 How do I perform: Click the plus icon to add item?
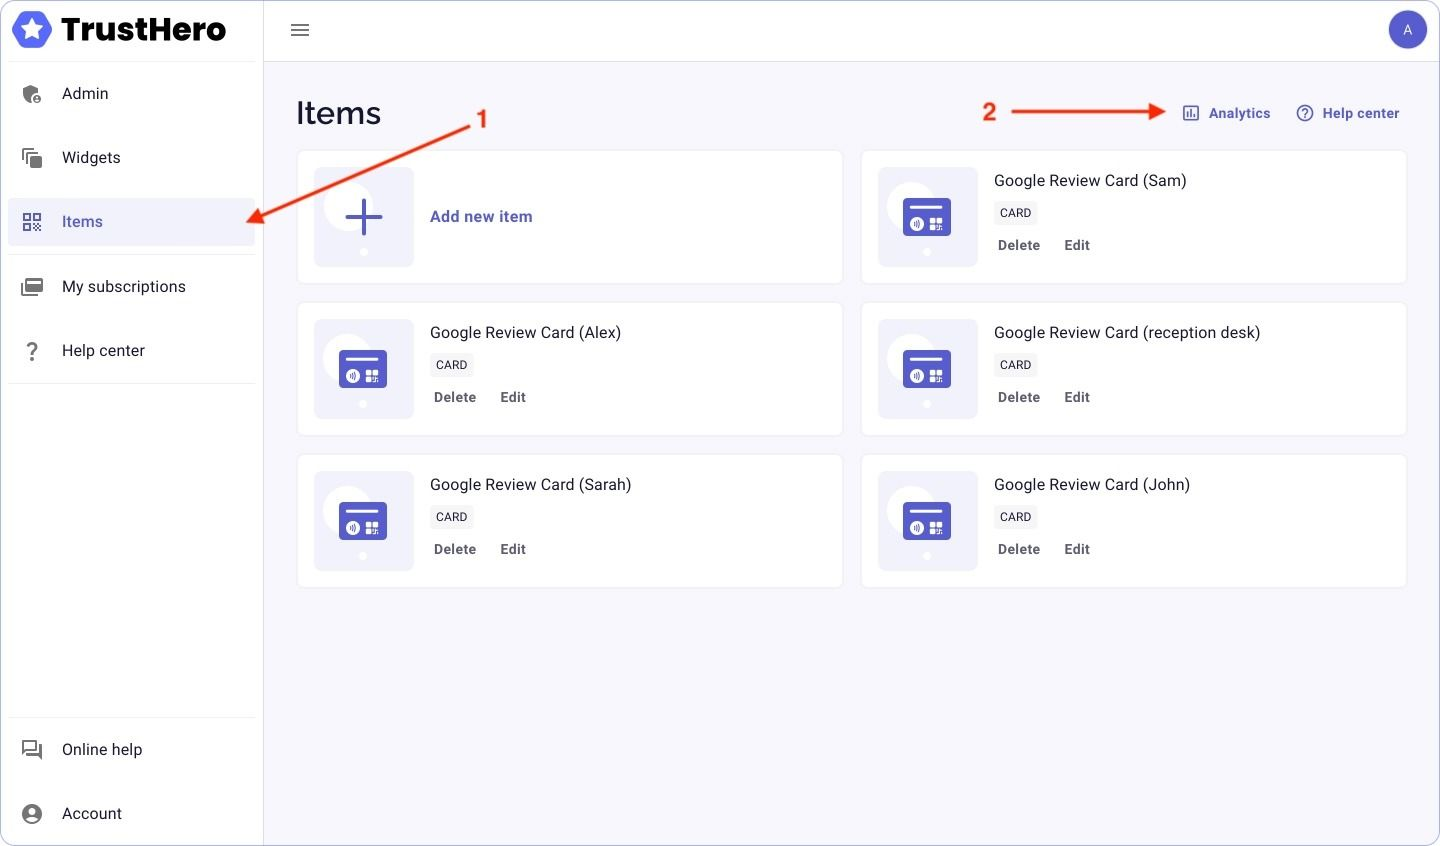click(x=364, y=217)
